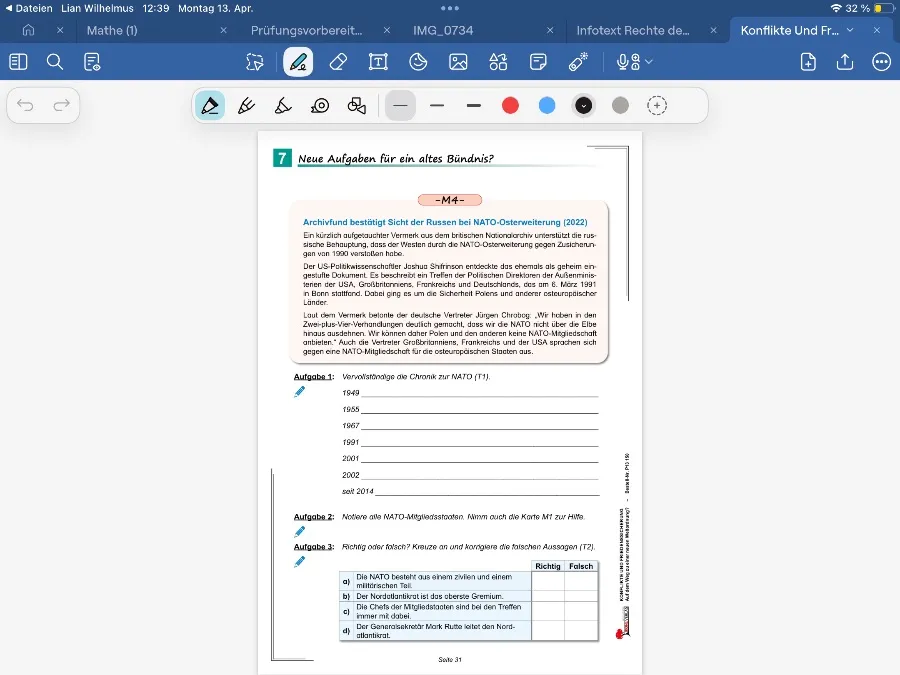The width and height of the screenshot is (900, 675).
Task: Pick the blue pen color
Action: 547,106
